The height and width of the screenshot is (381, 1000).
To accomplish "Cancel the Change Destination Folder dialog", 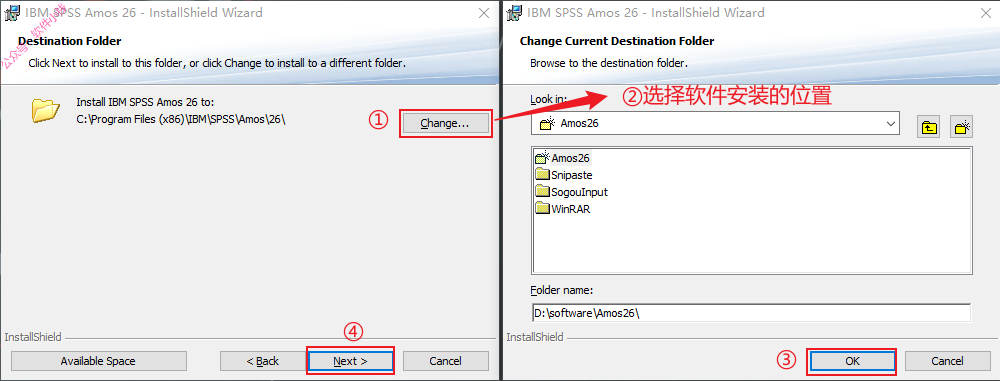I will click(948, 361).
